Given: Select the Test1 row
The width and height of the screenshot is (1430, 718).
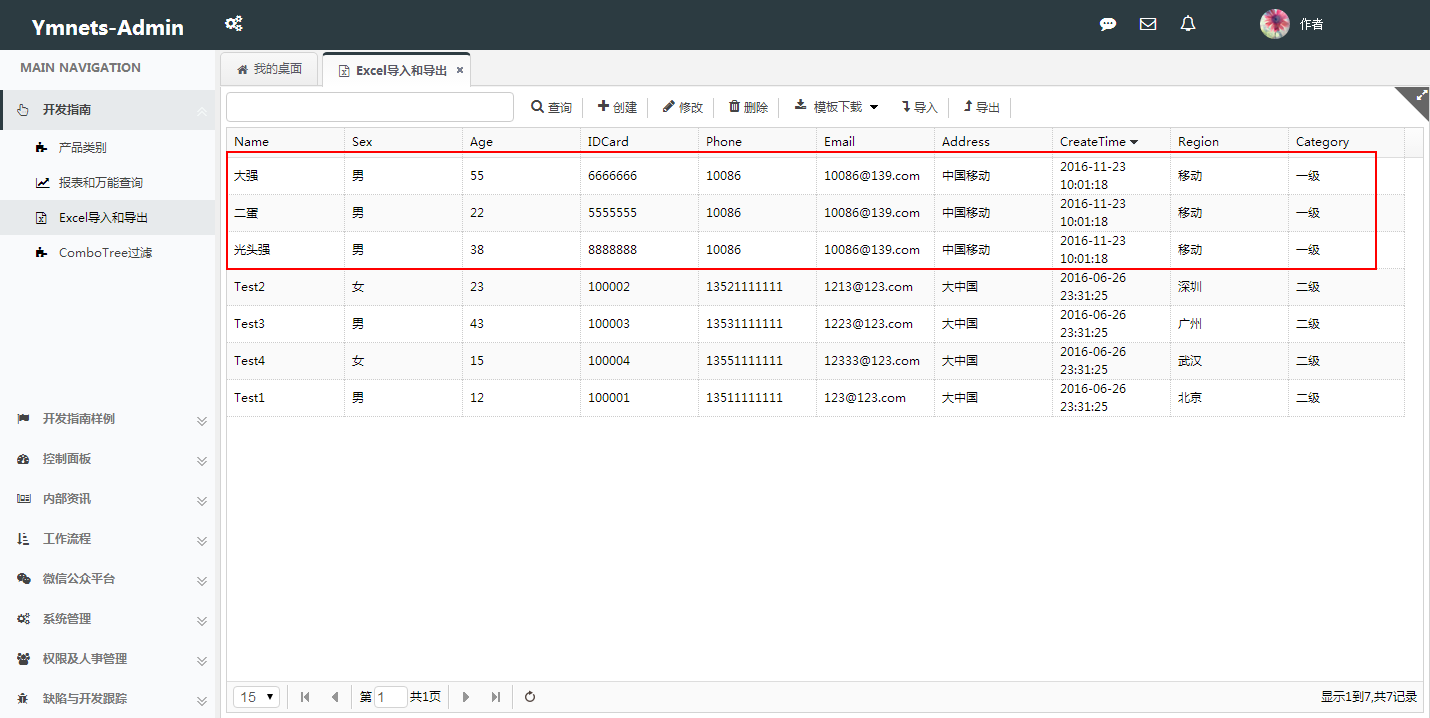Looking at the screenshot, I should [x=816, y=398].
